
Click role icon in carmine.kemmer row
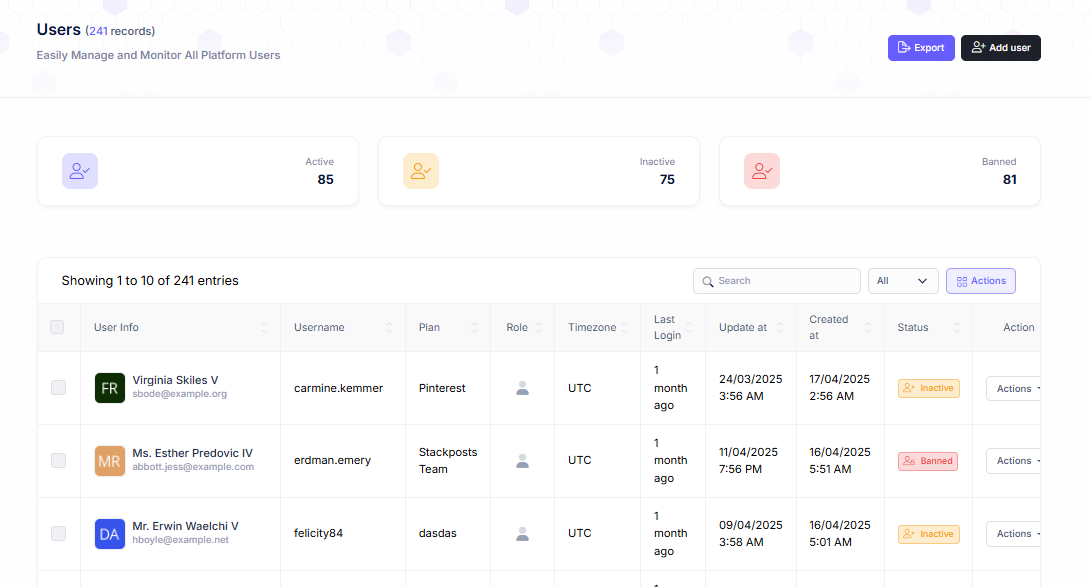pyautogui.click(x=523, y=388)
